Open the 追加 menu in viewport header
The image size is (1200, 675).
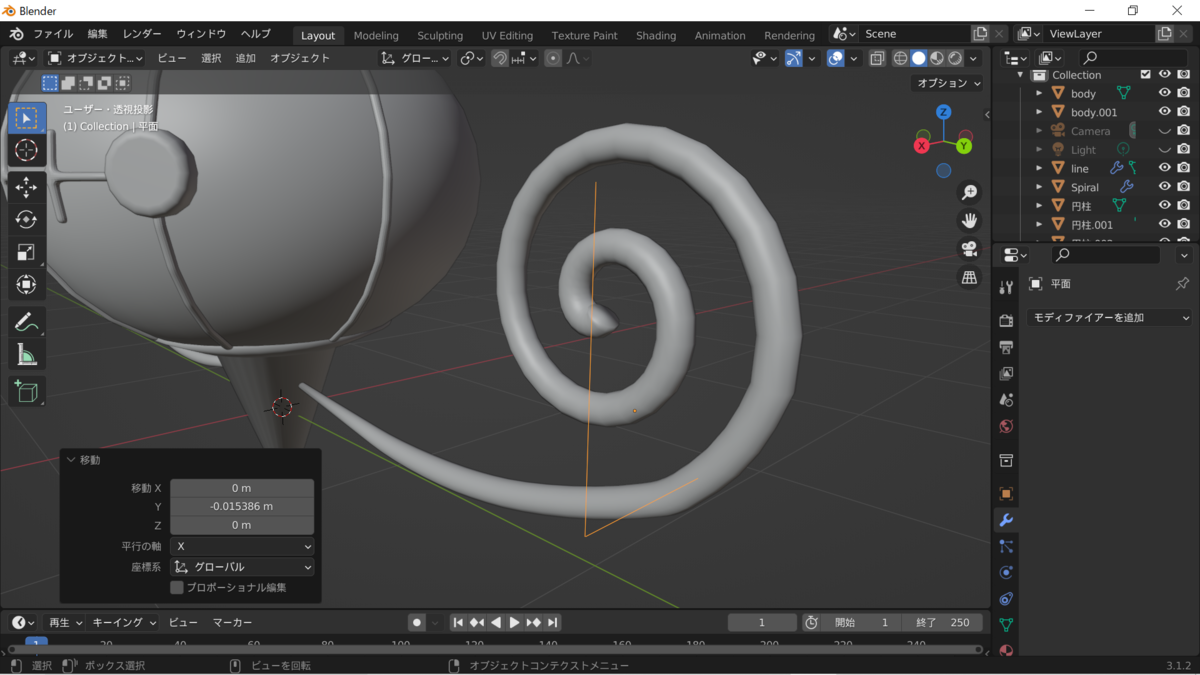245,58
